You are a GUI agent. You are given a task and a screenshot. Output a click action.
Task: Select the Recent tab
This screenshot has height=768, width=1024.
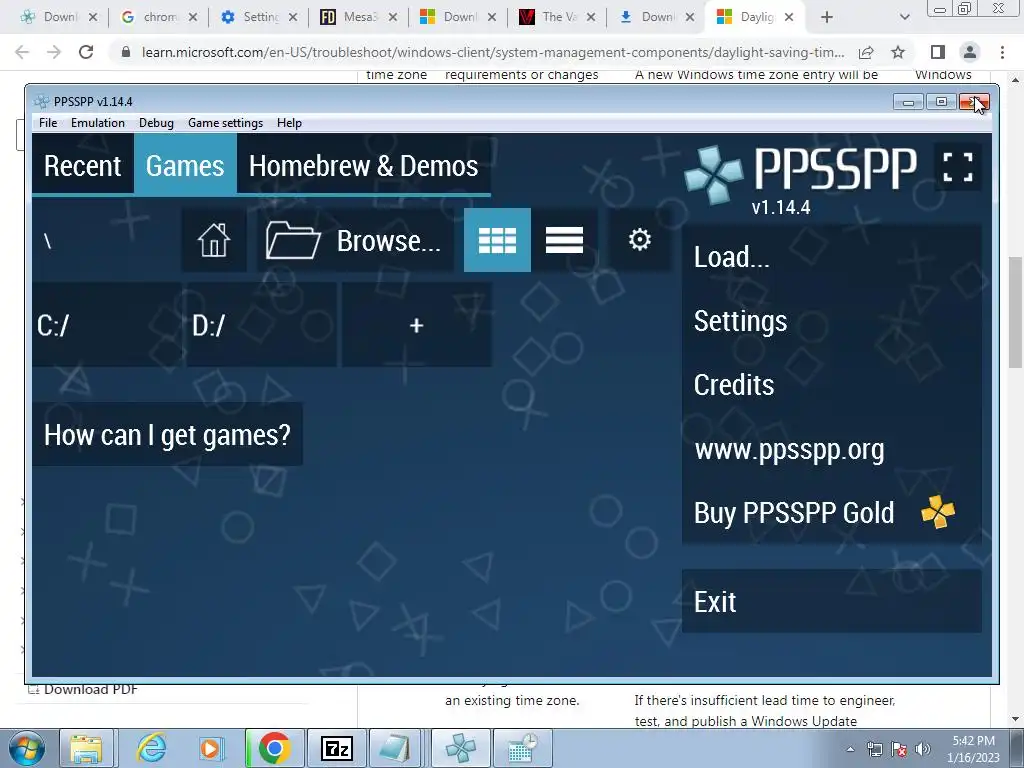point(82,166)
